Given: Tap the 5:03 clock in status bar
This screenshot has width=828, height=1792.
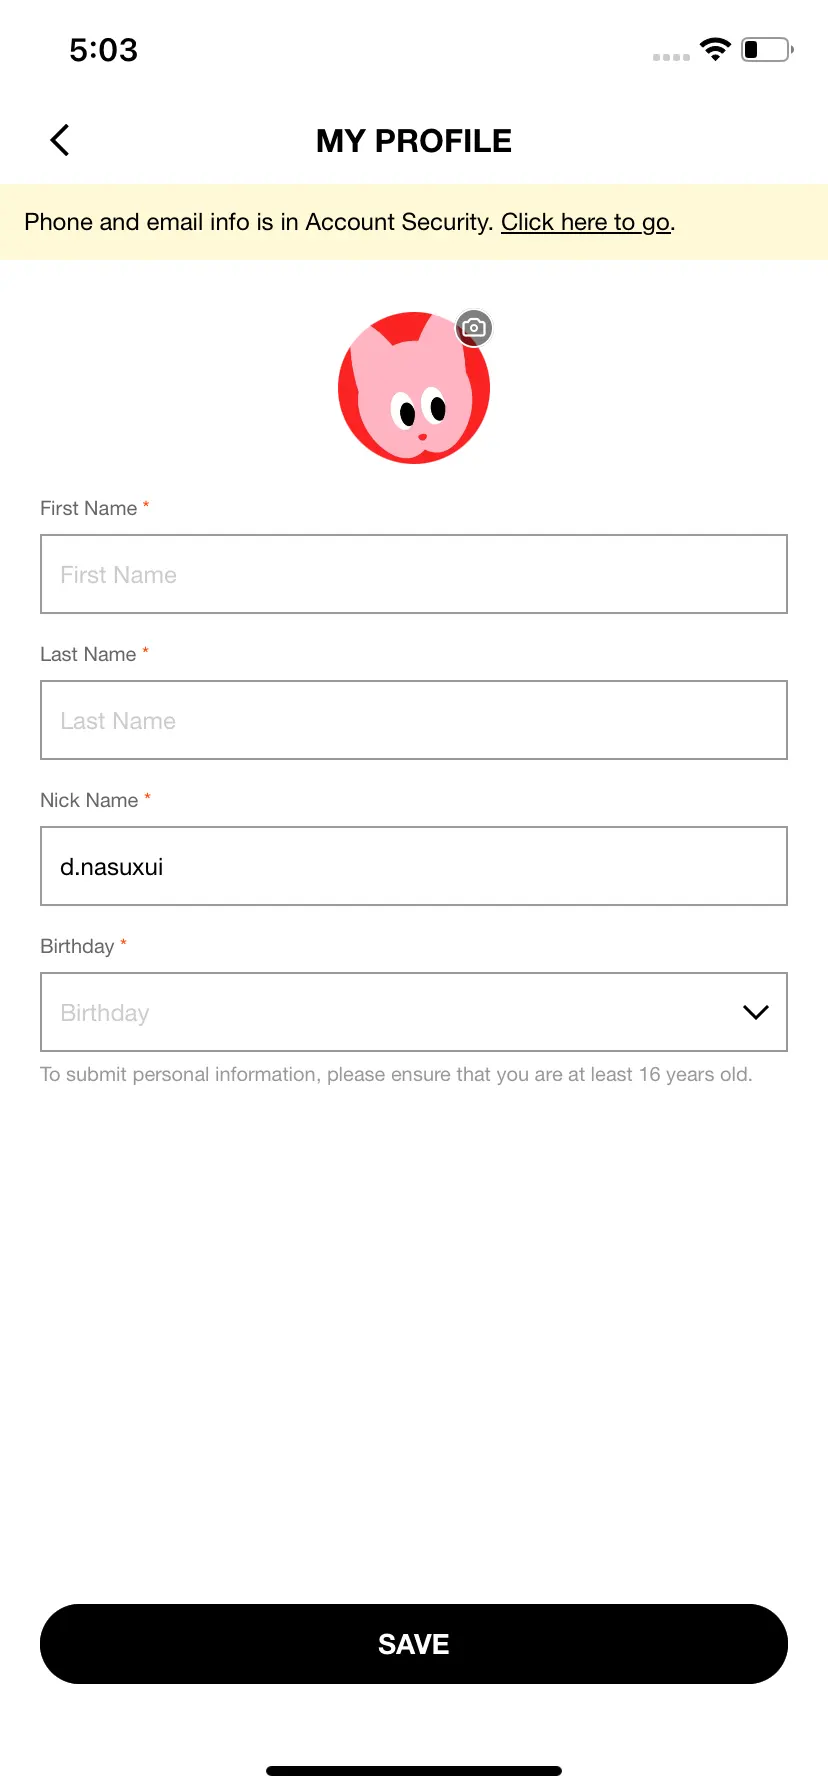Looking at the screenshot, I should (x=103, y=49).
